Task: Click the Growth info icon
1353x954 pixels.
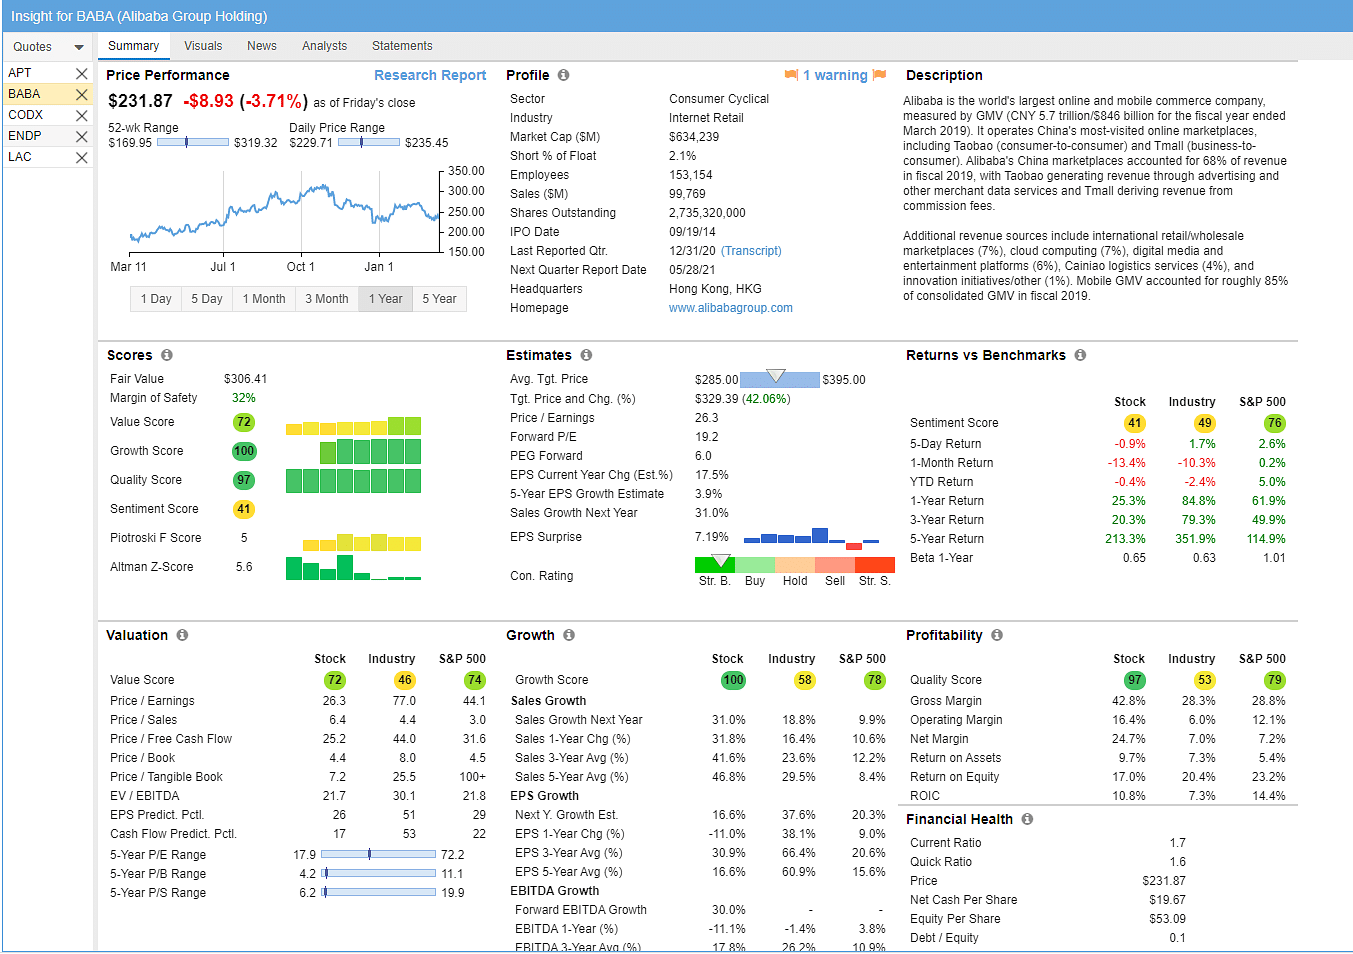Action: 568,635
